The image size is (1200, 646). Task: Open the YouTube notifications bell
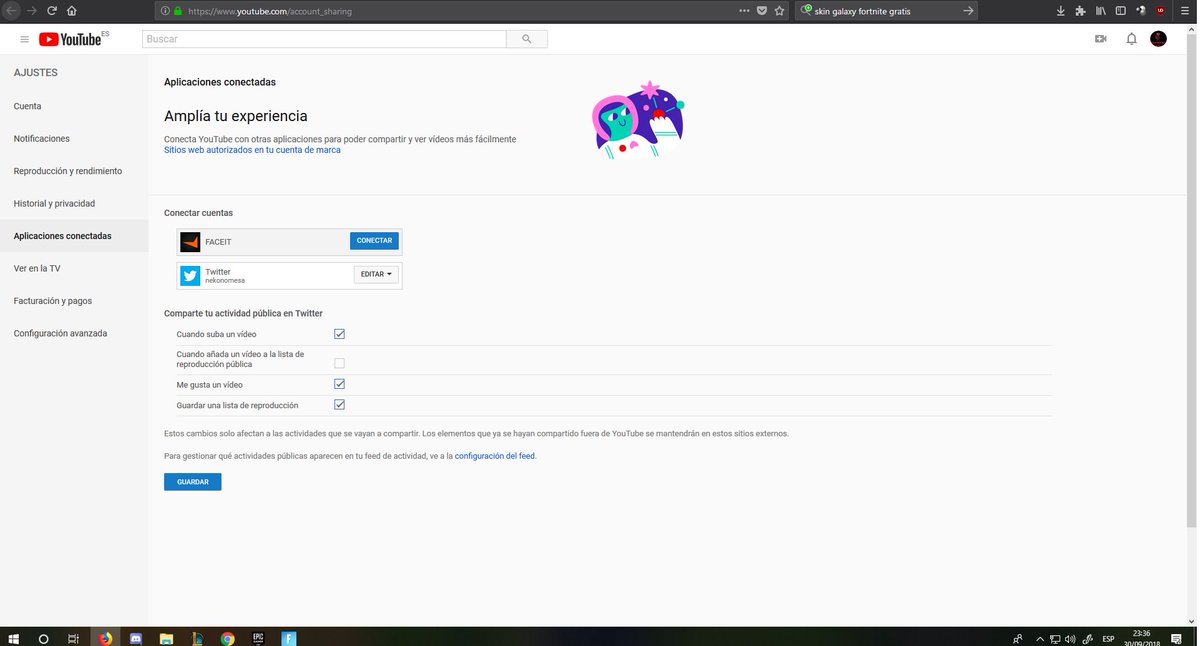pos(1131,39)
